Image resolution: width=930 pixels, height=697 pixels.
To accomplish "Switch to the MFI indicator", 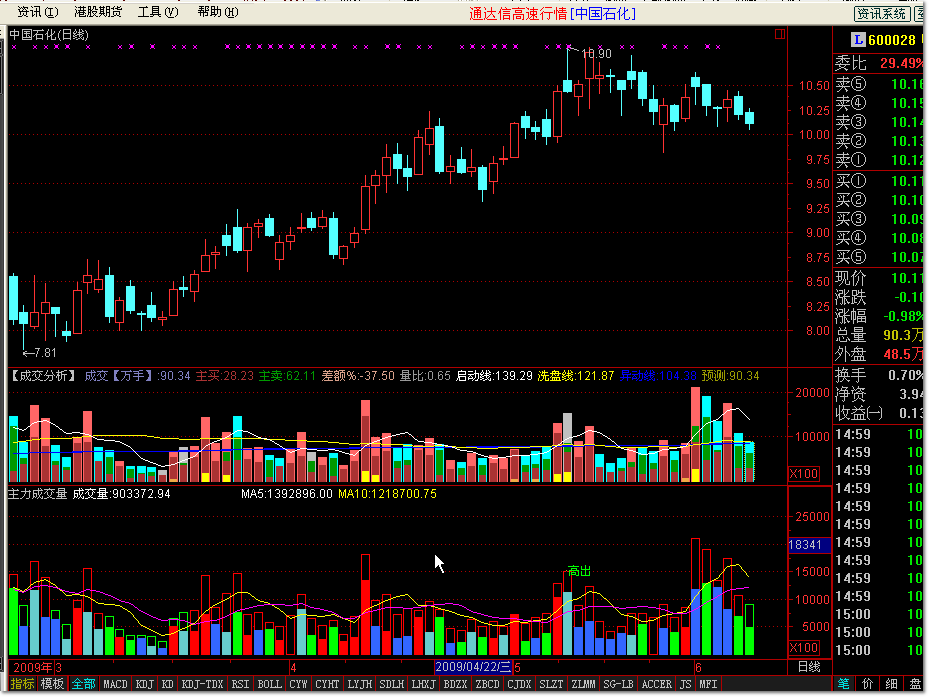I will 708,684.
